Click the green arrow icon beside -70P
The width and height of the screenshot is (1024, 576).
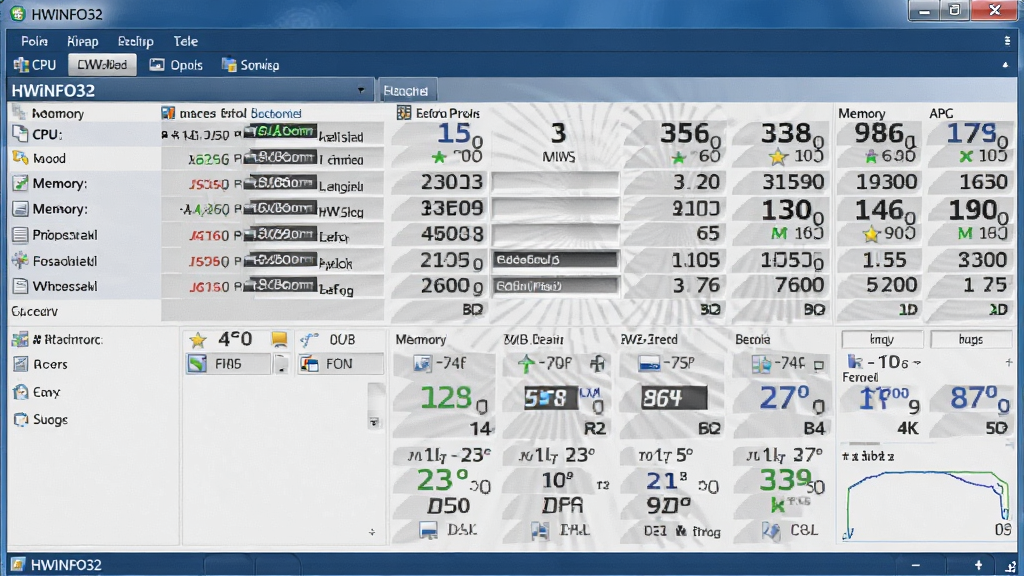(526, 364)
